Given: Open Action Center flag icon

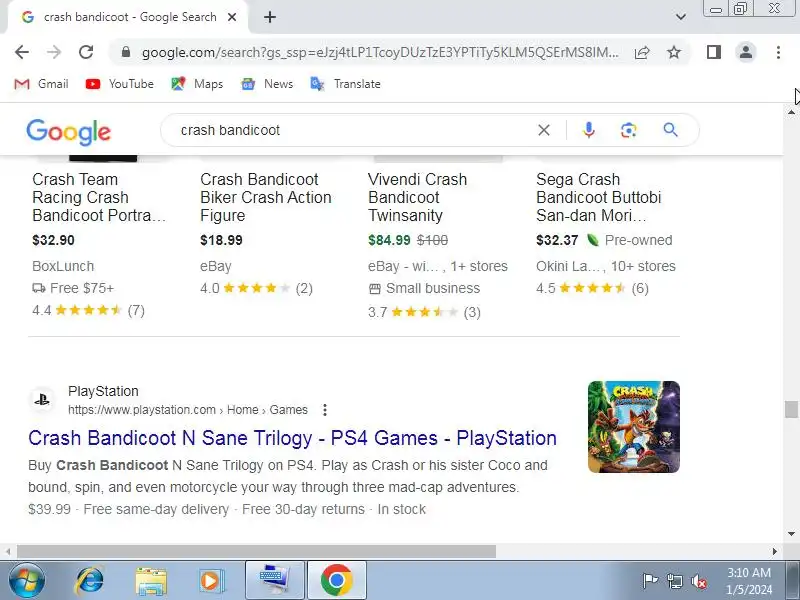Looking at the screenshot, I should 649,581.
